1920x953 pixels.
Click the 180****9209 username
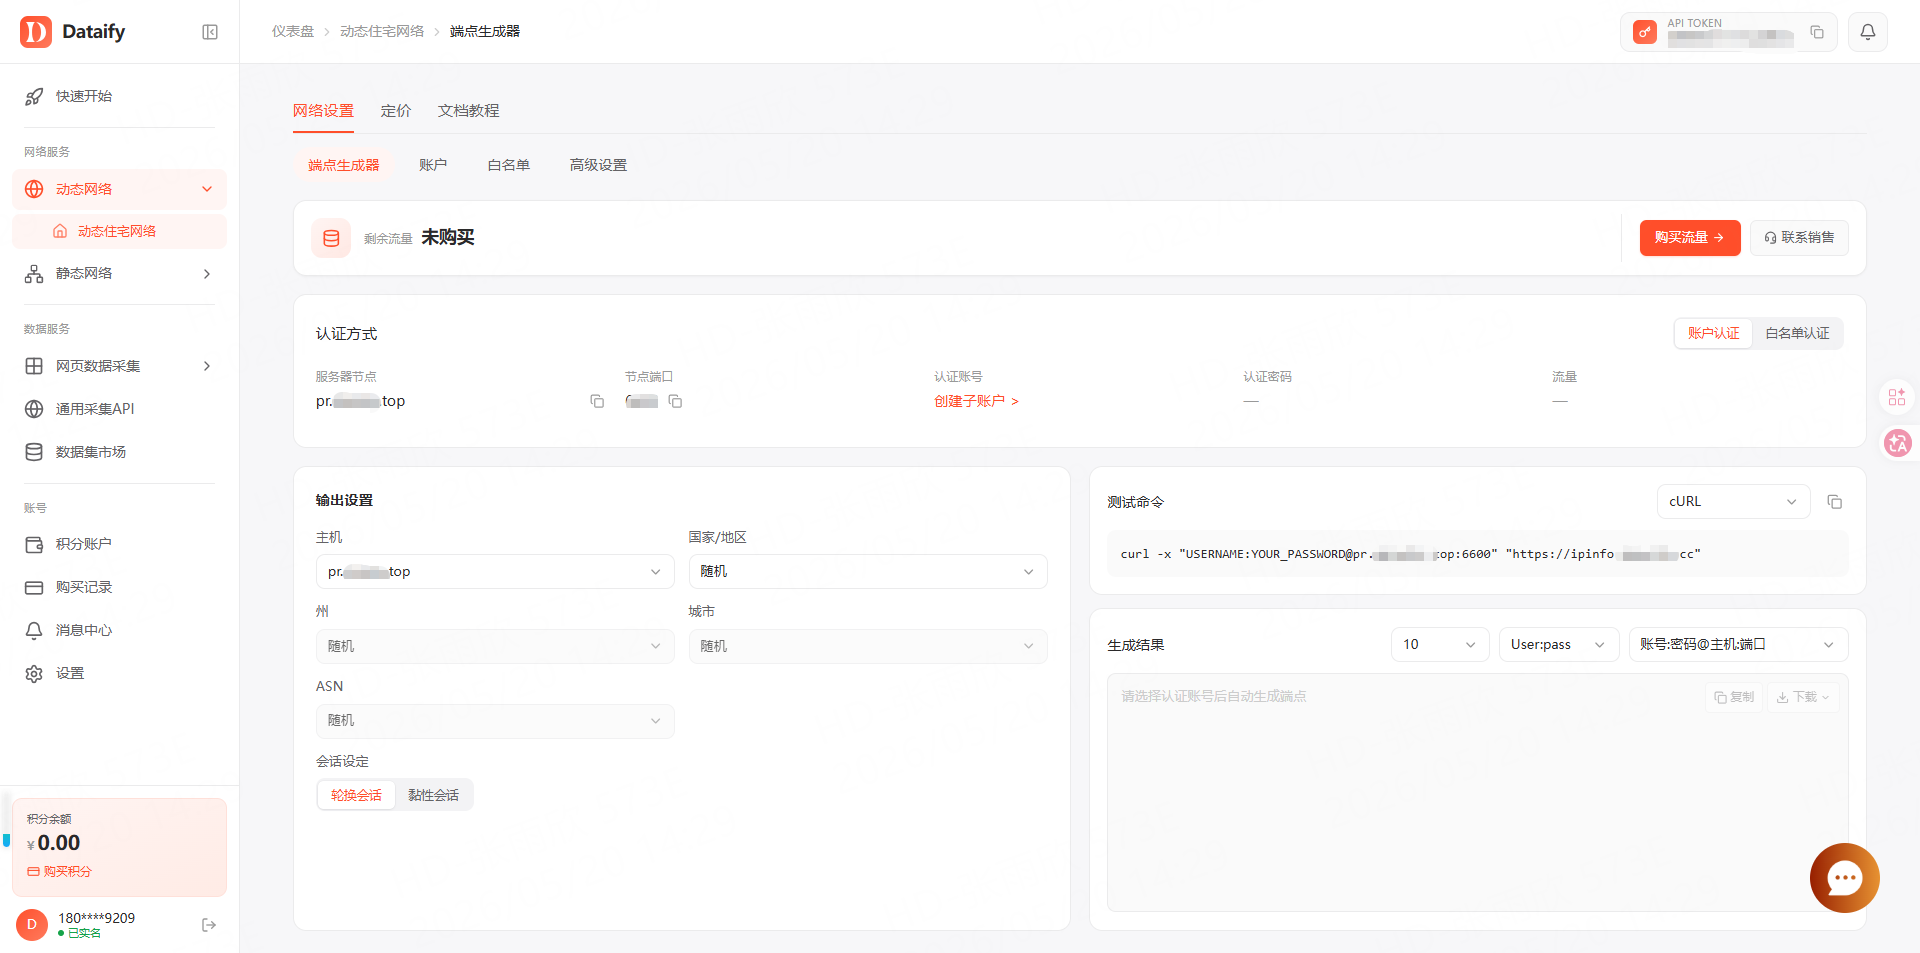(x=96, y=918)
